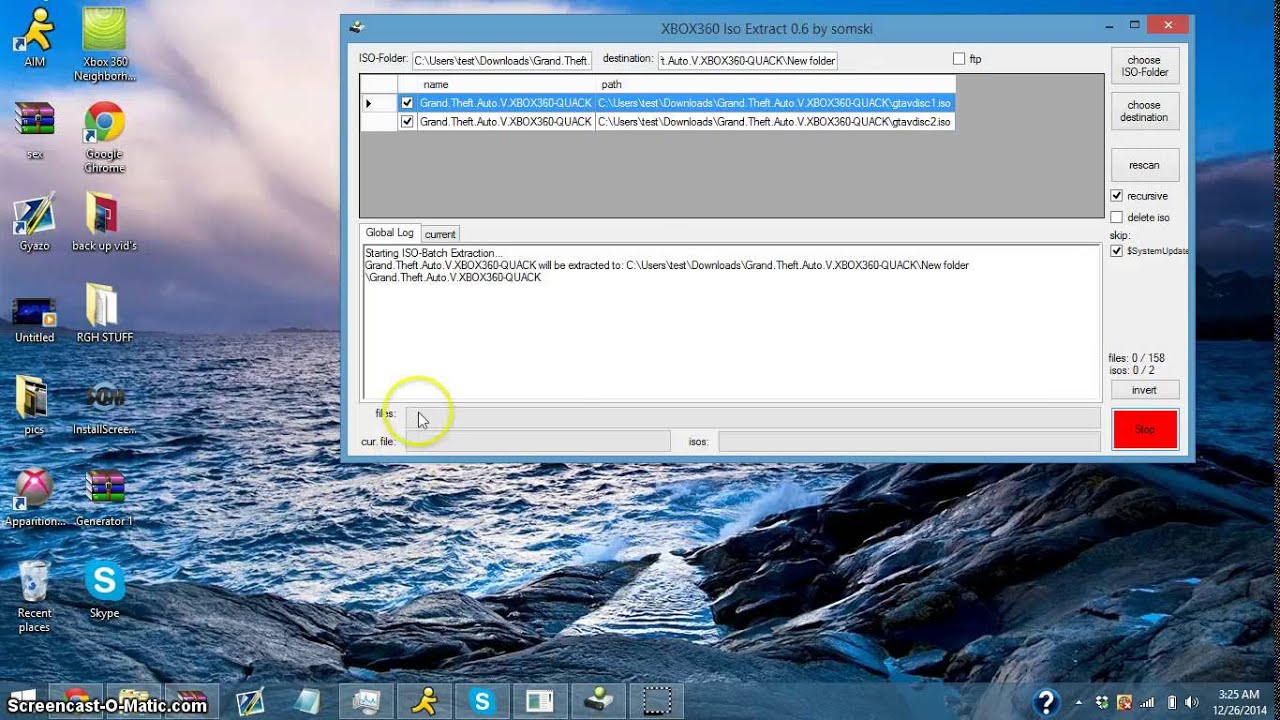This screenshot has width=1280, height=720.
Task: Click the 'isos: 0 / 2' counter
Action: (x=1130, y=370)
